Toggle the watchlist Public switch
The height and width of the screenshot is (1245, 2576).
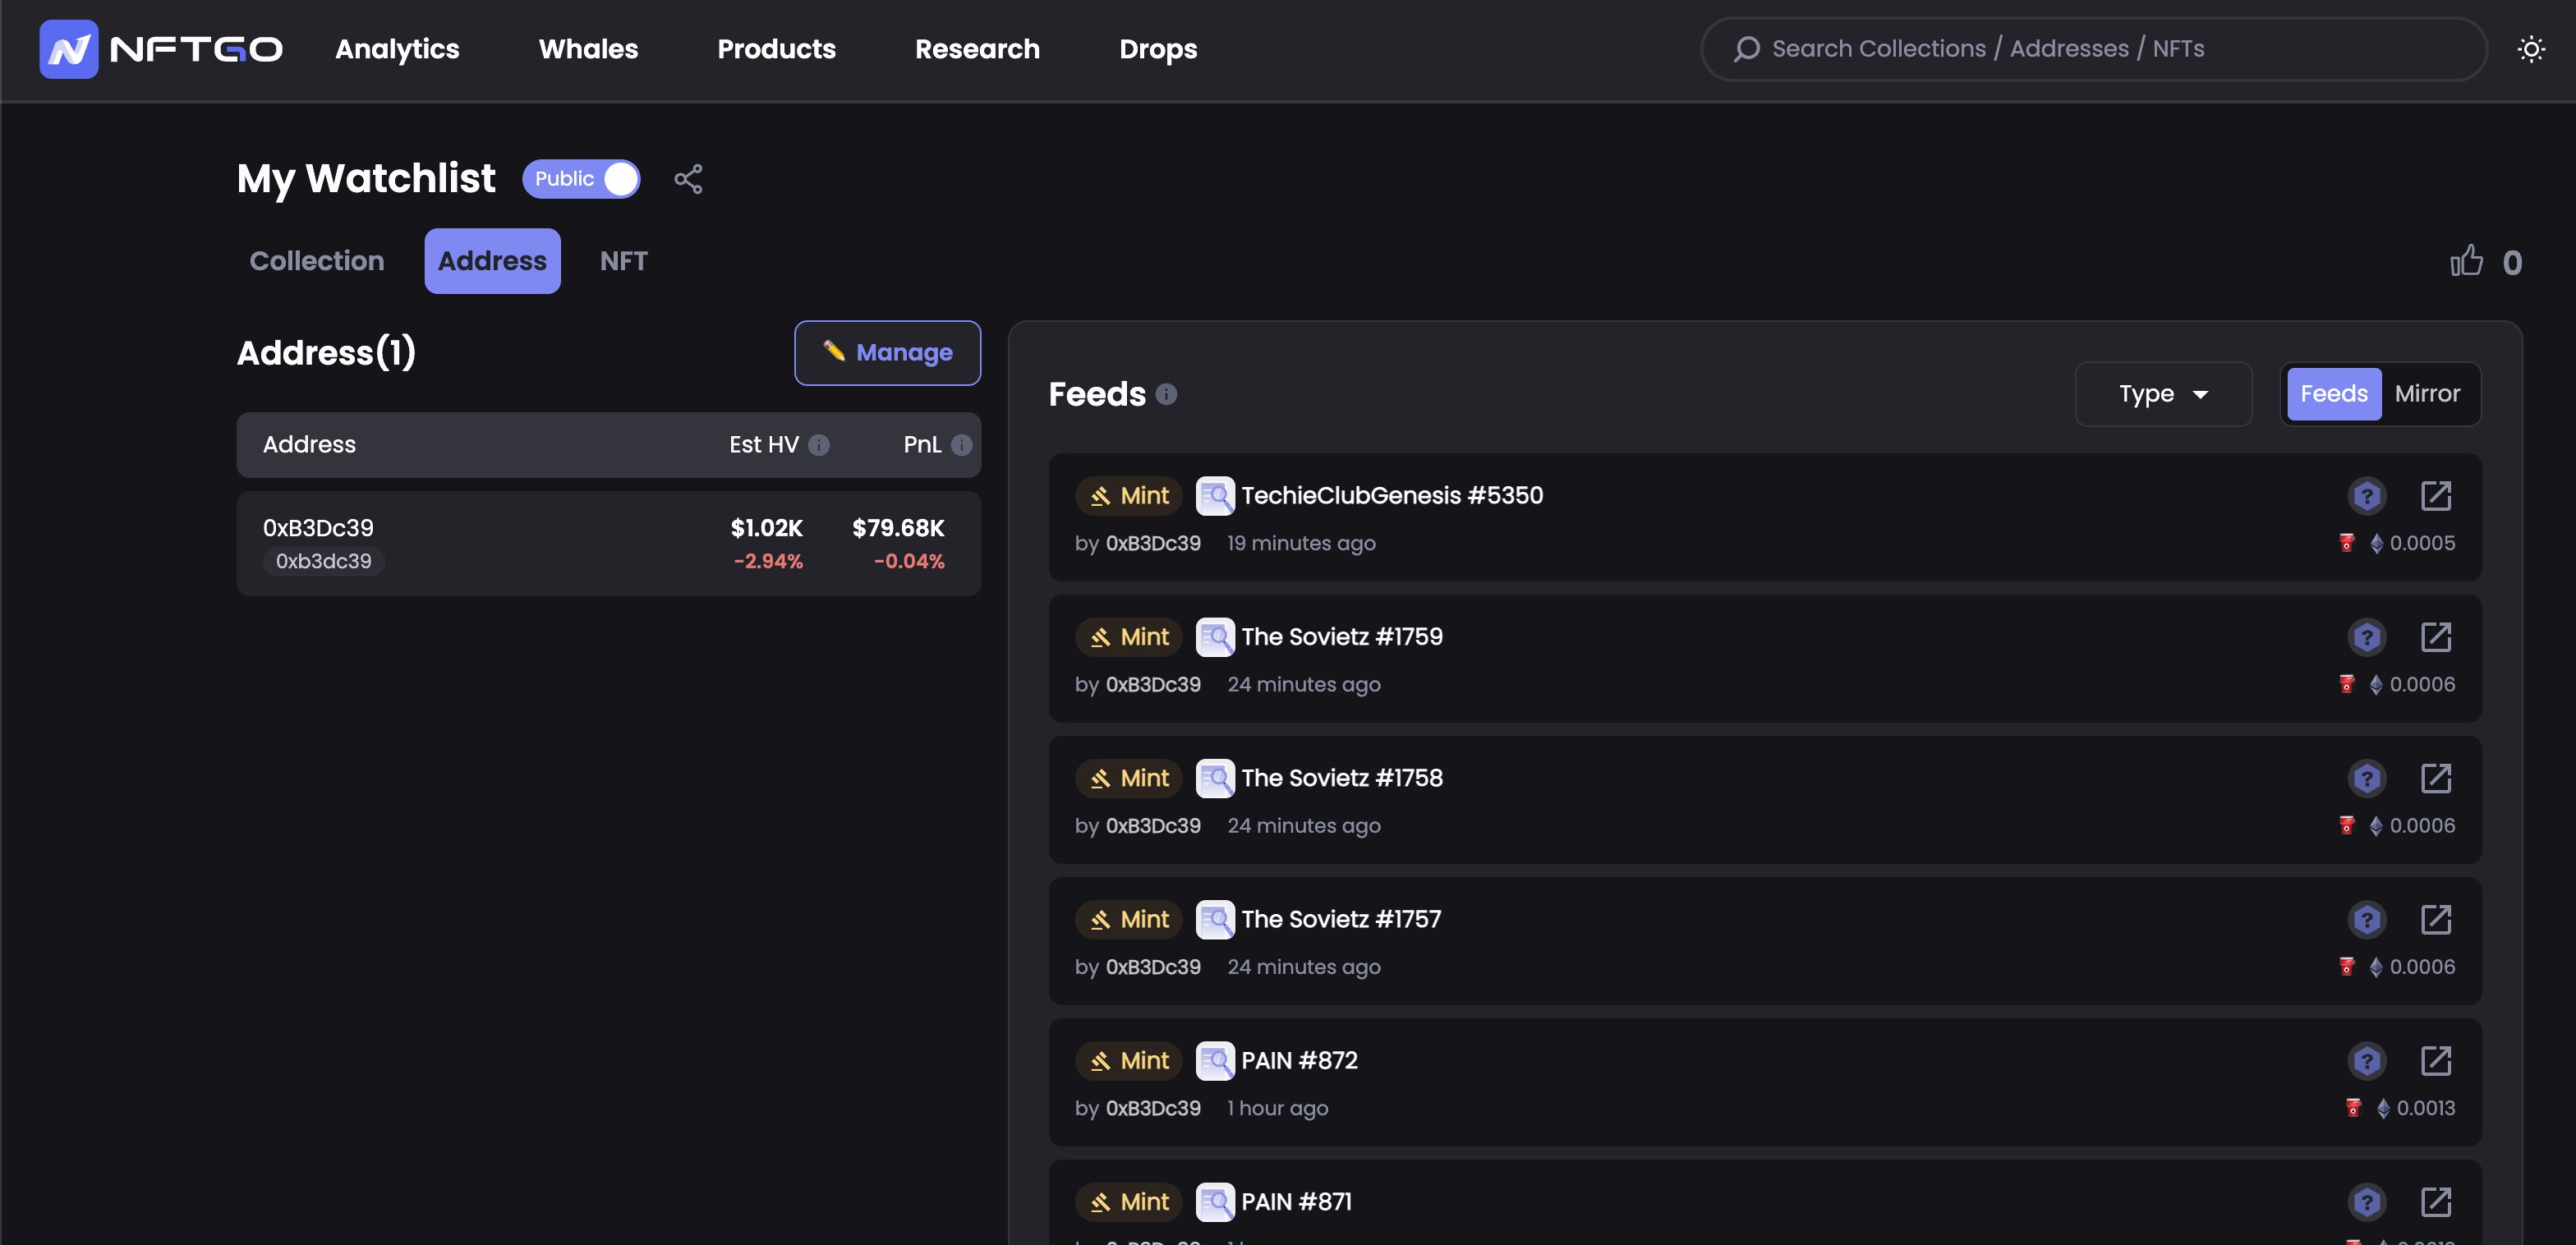(581, 179)
